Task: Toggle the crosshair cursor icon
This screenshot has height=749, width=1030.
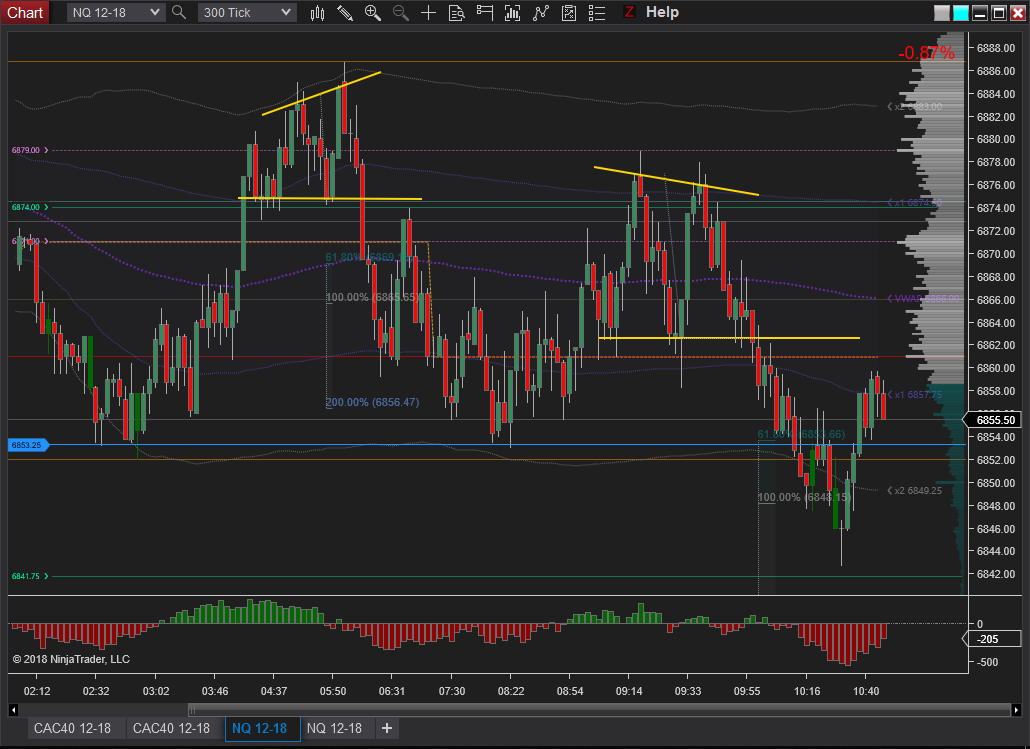Action: click(x=428, y=12)
